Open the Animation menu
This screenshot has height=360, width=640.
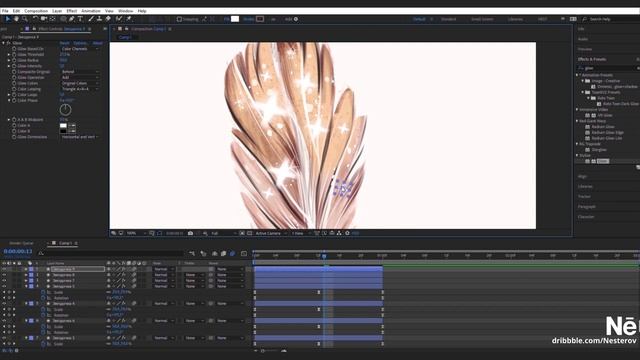pyautogui.click(x=91, y=11)
